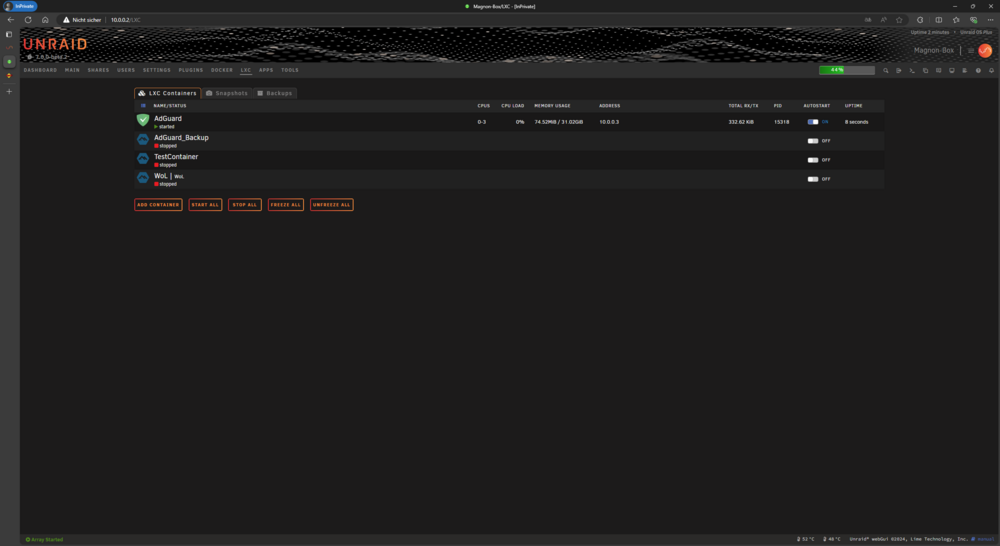The height and width of the screenshot is (546, 1000).
Task: Click the Unfreeze All button
Action: coord(332,205)
